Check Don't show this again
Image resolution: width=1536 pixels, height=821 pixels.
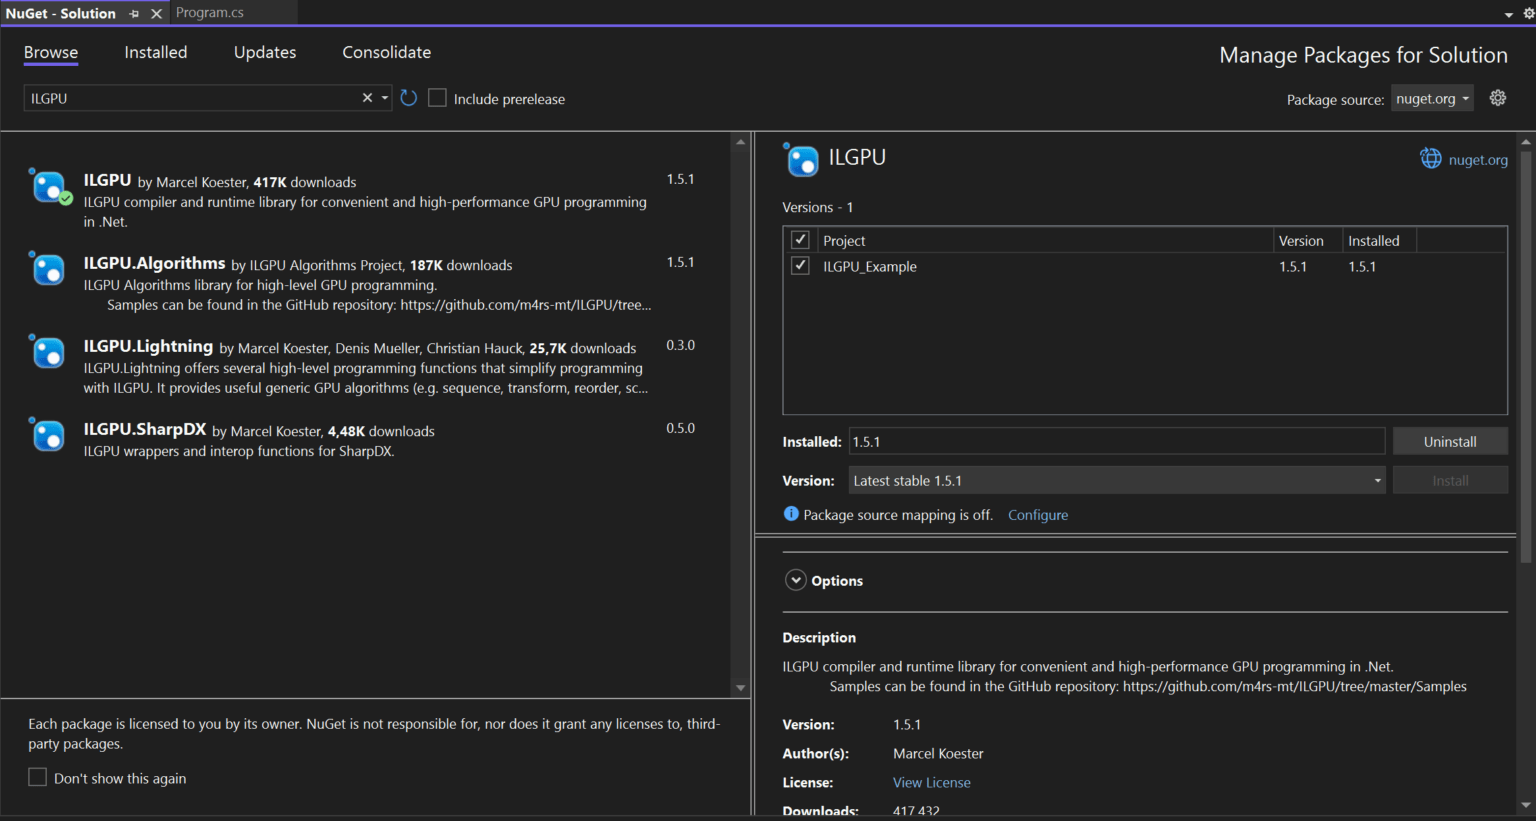click(x=37, y=777)
